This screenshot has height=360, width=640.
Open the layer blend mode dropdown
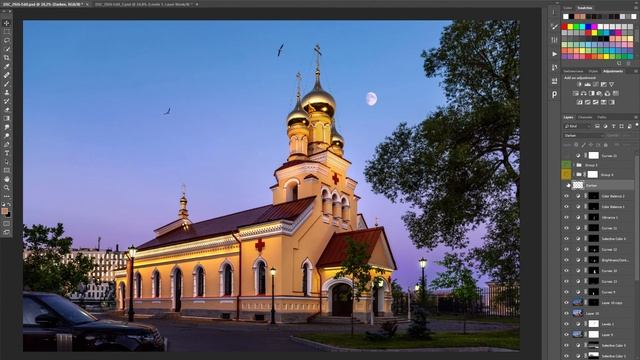tap(583, 135)
